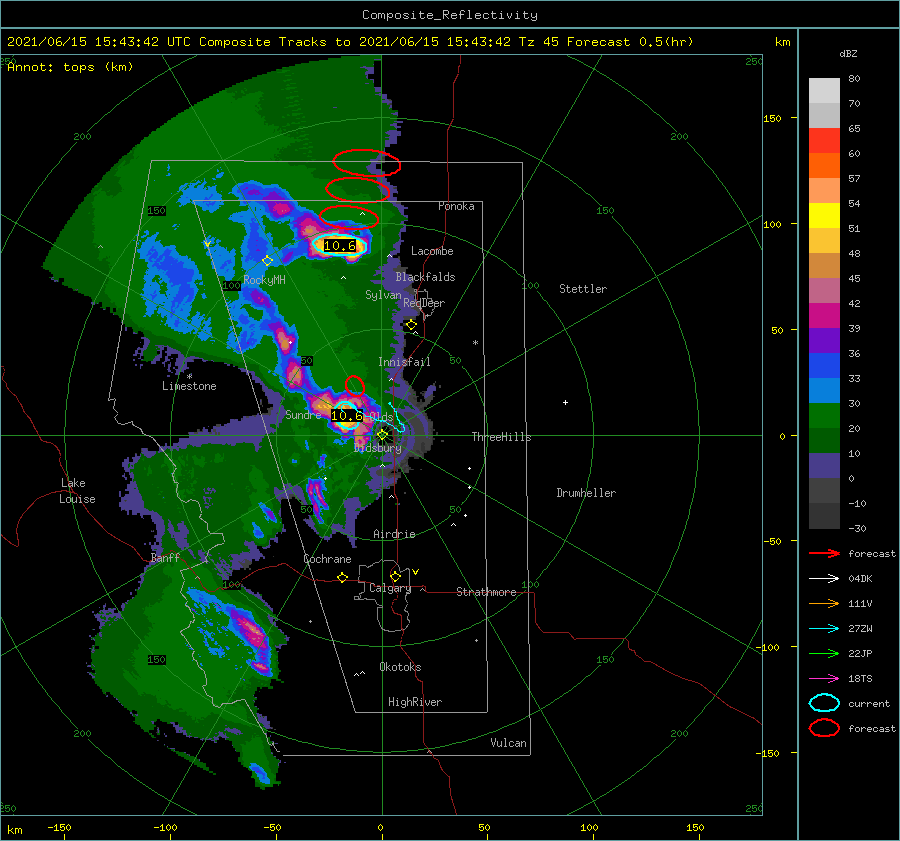Click the red forecast ellipse in legend
Viewport: 900px width, 841px height.
(824, 728)
